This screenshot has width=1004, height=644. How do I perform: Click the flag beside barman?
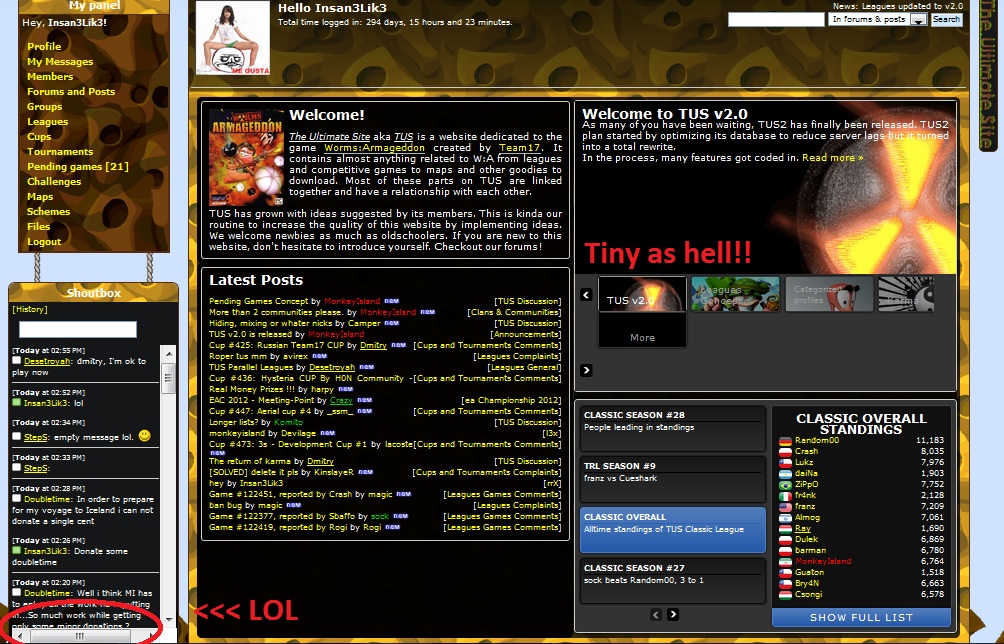(x=785, y=551)
